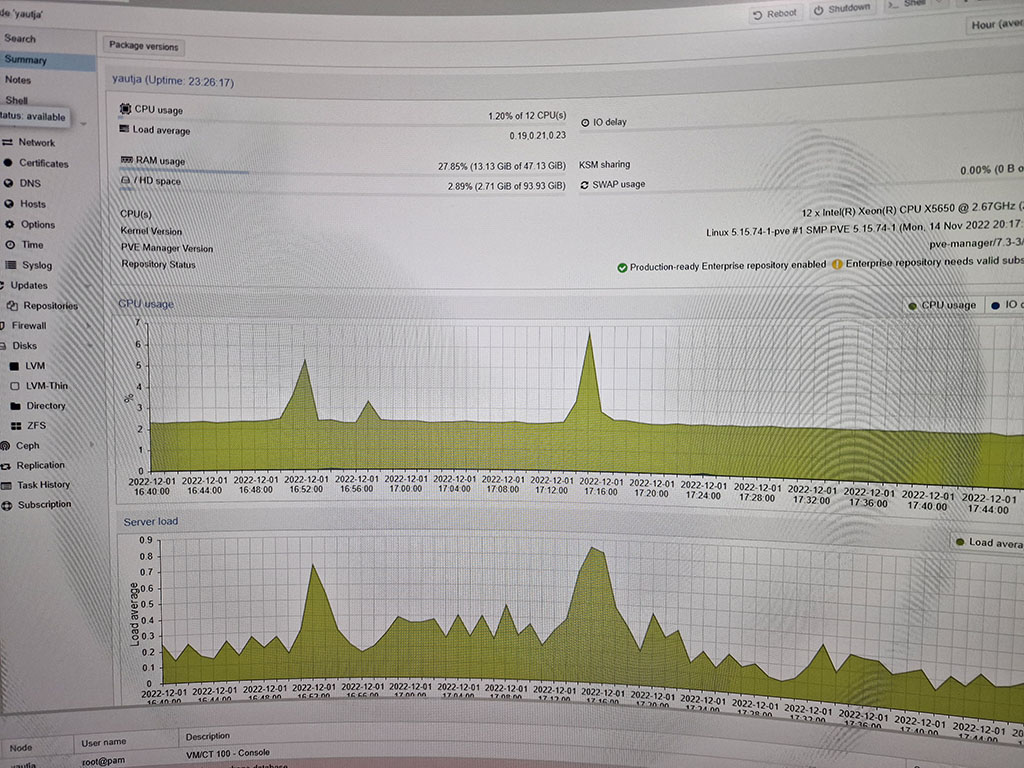Click the Certificates icon in the sidebar
This screenshot has width=1024, height=768.
[x=9, y=163]
